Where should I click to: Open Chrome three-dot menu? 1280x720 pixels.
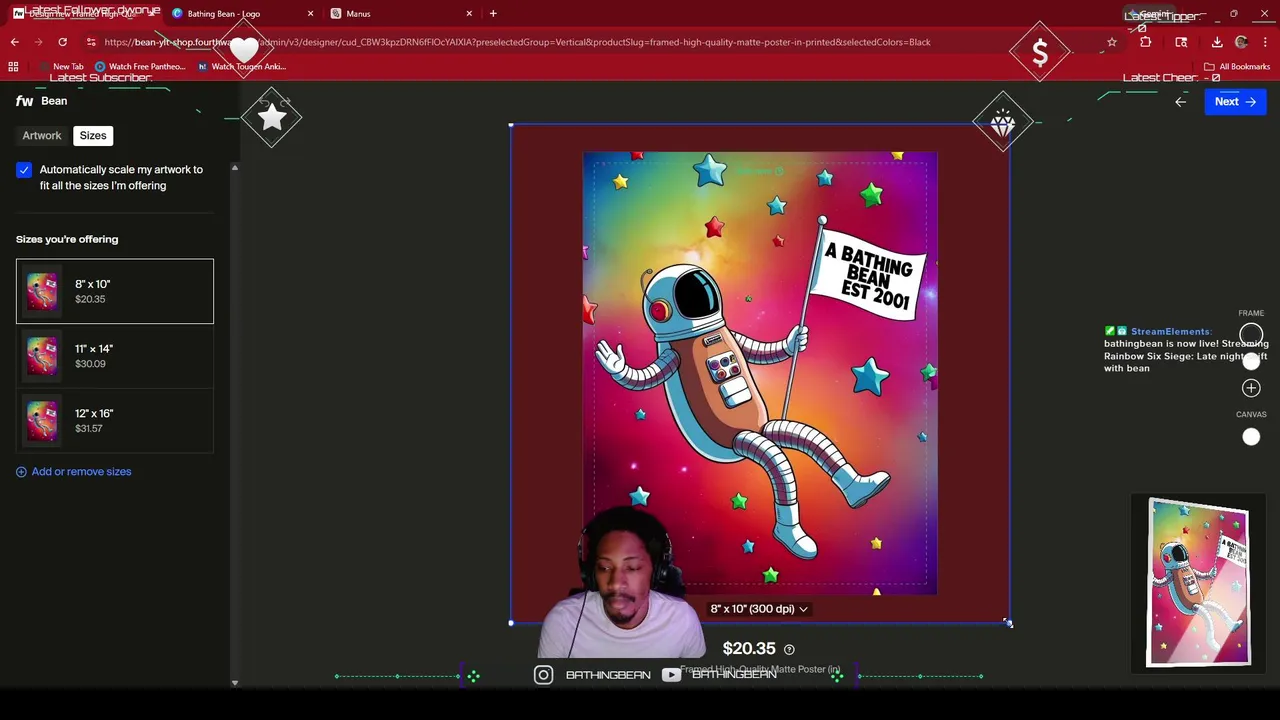coord(1265,42)
